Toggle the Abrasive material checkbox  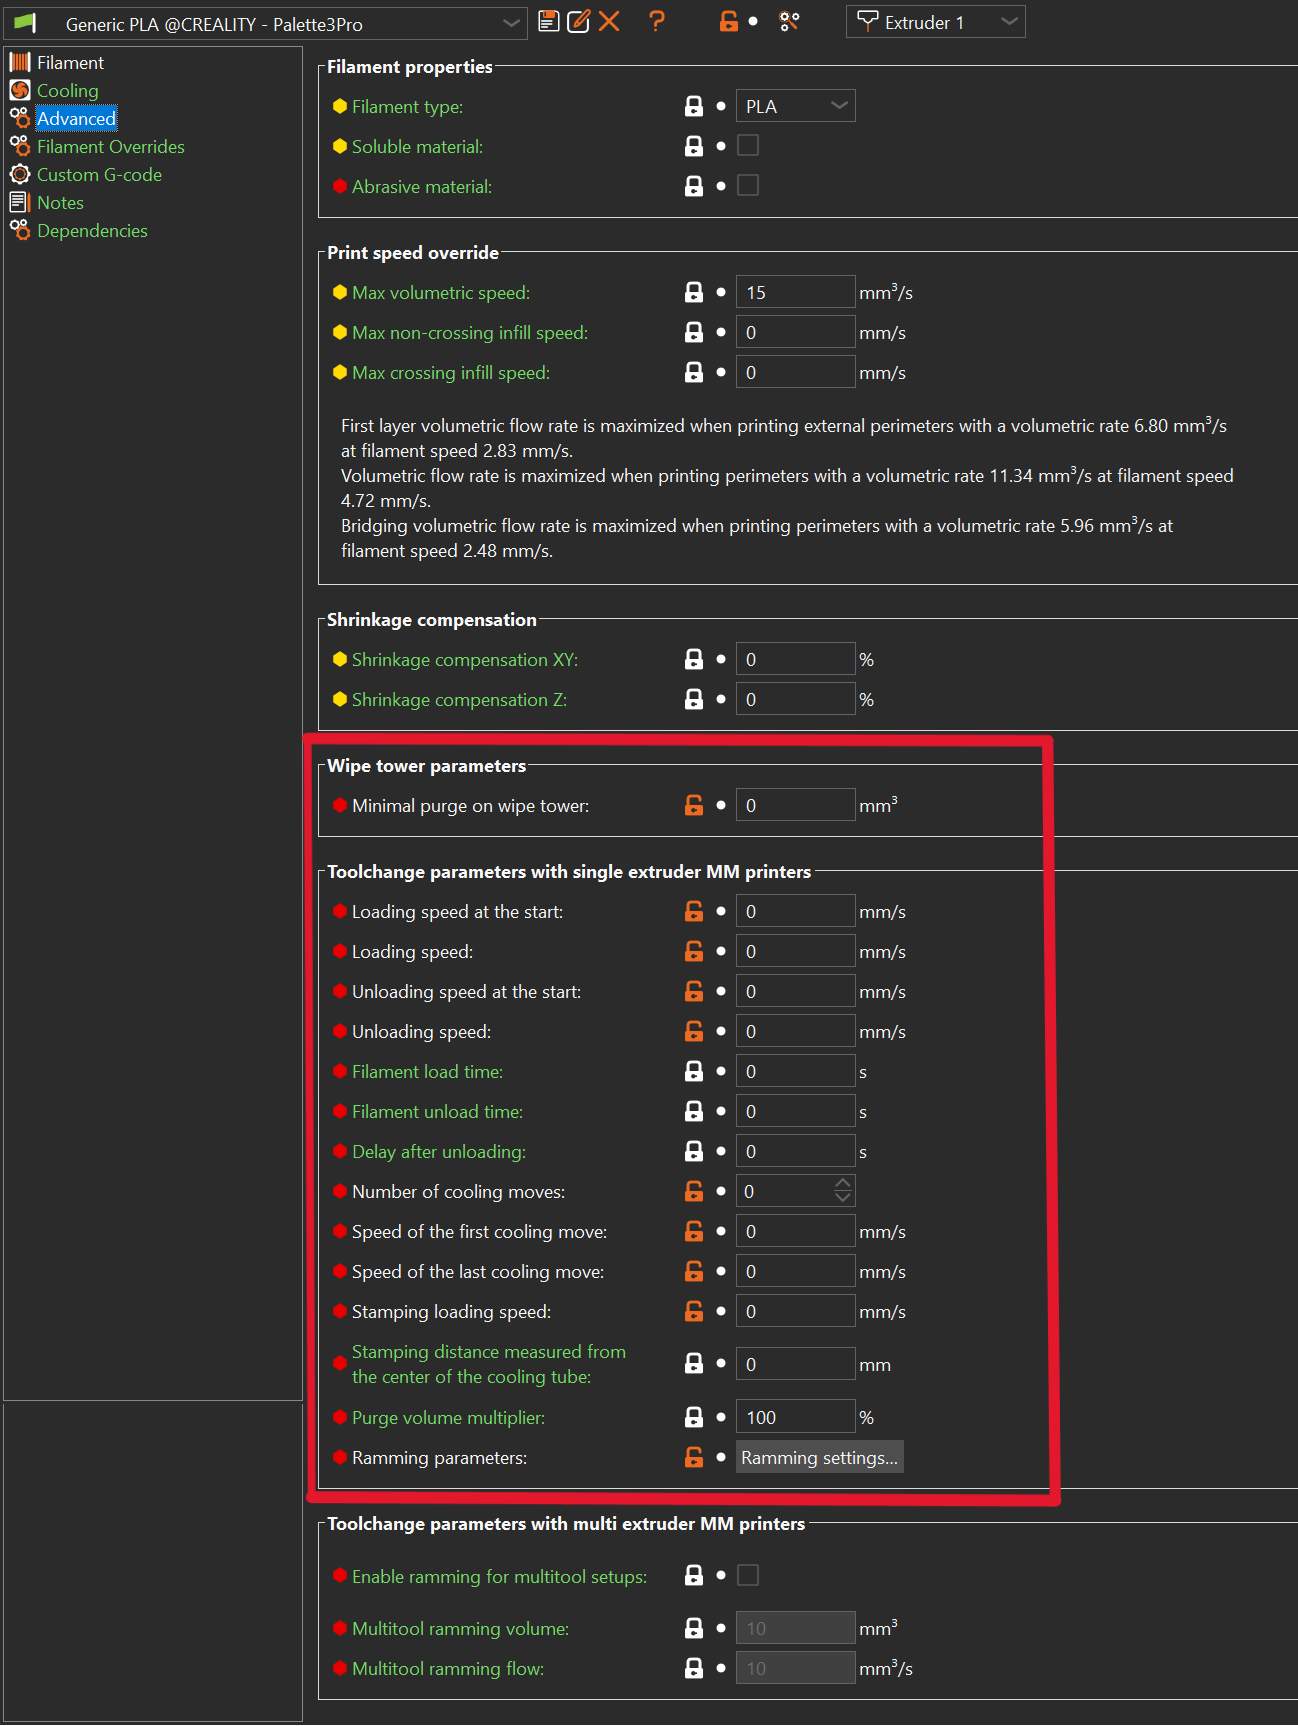pyautogui.click(x=747, y=186)
